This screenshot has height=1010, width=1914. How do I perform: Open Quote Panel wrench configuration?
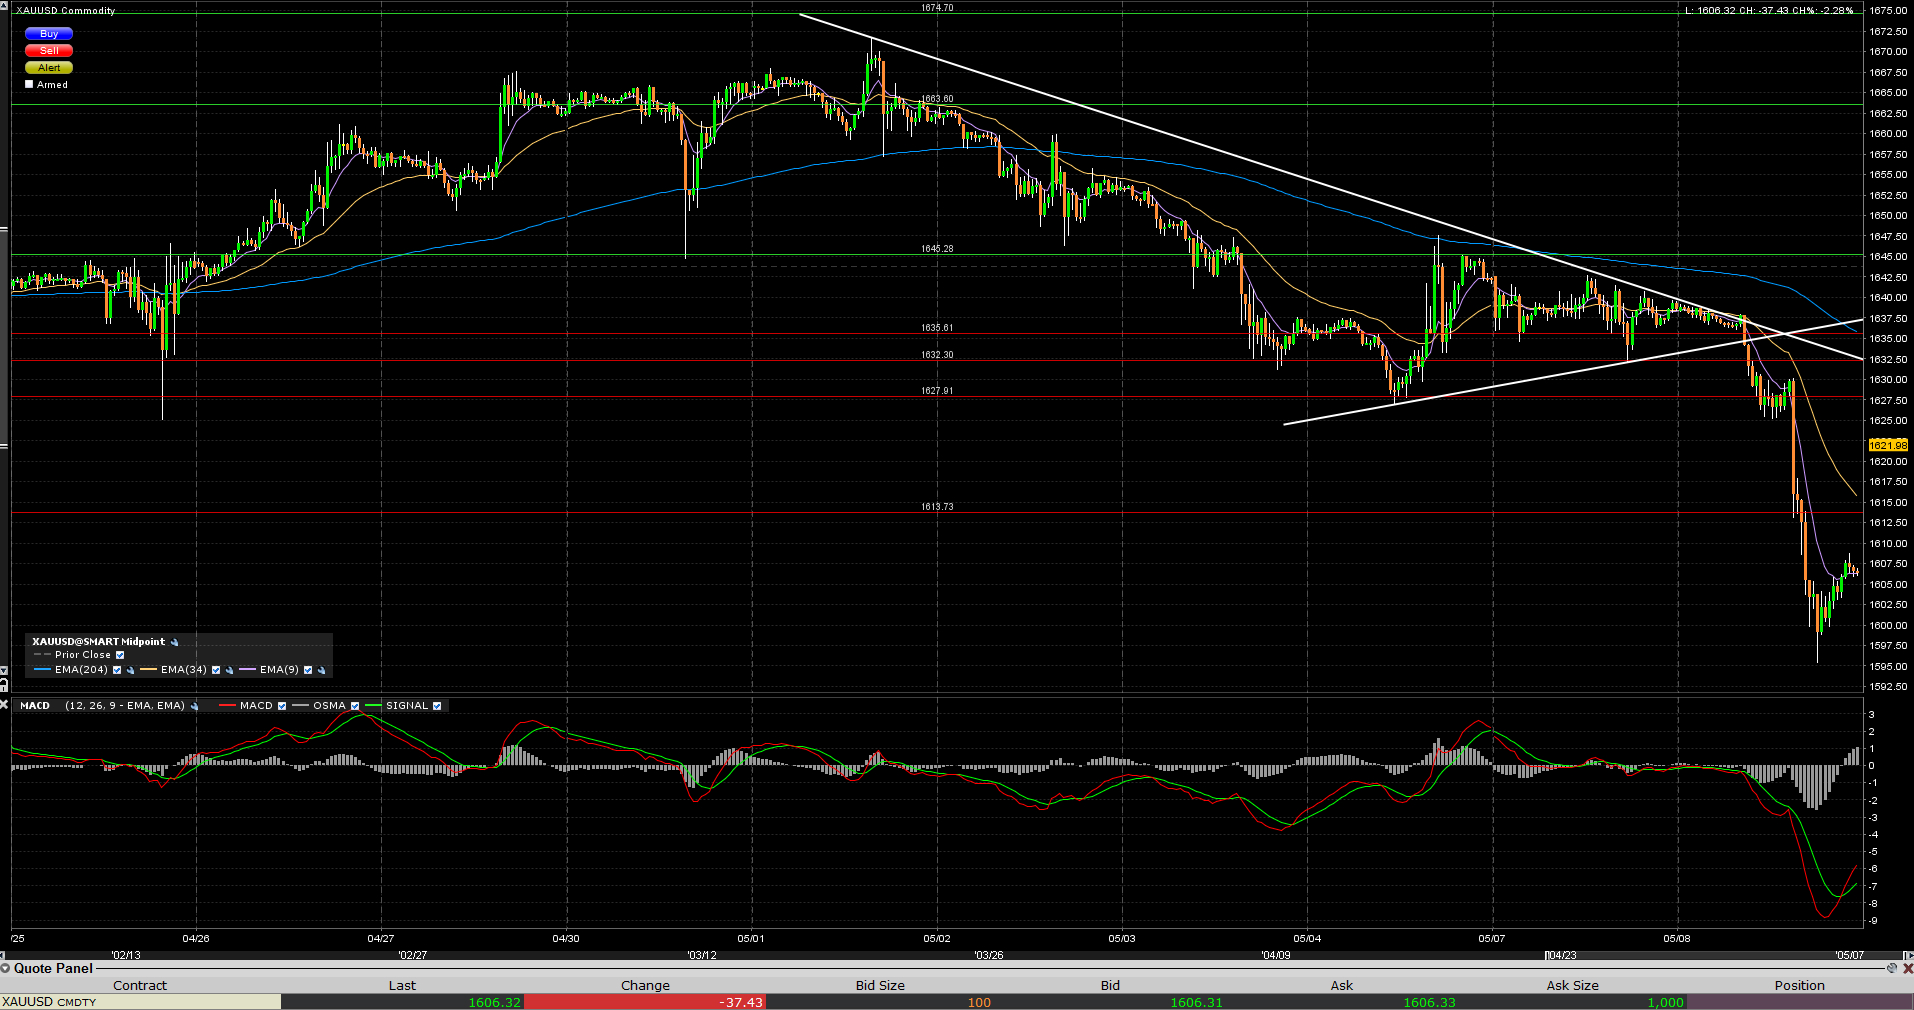point(1891,968)
